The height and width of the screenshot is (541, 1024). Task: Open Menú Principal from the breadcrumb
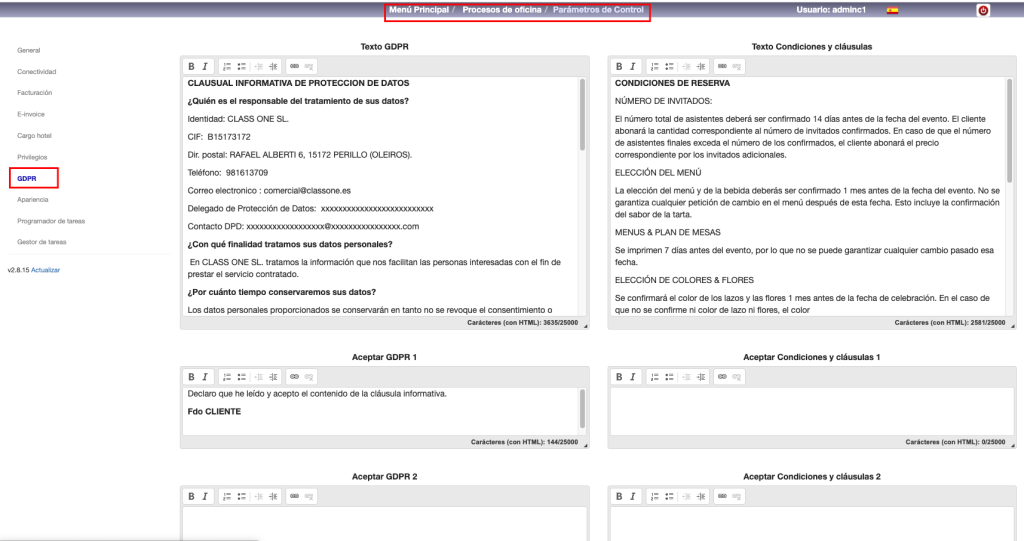pos(418,9)
